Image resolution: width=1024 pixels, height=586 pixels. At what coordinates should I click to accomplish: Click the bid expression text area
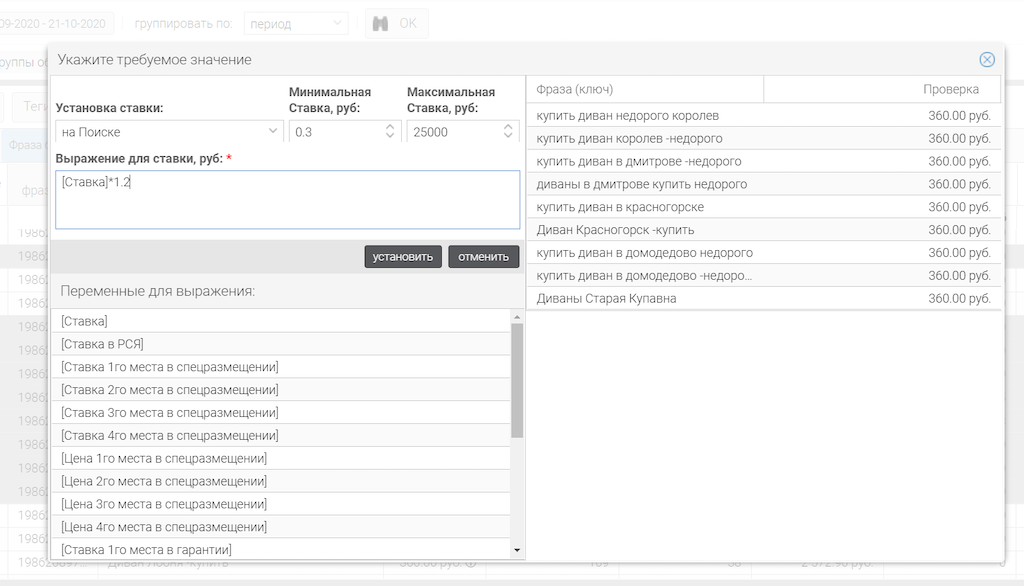tap(287, 200)
